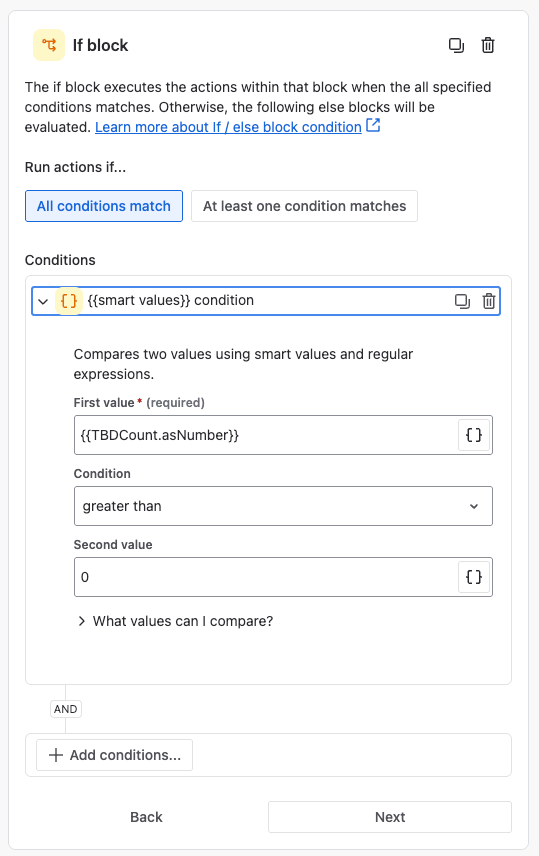Duplicate the If block component
This screenshot has width=539, height=856.
point(456,45)
